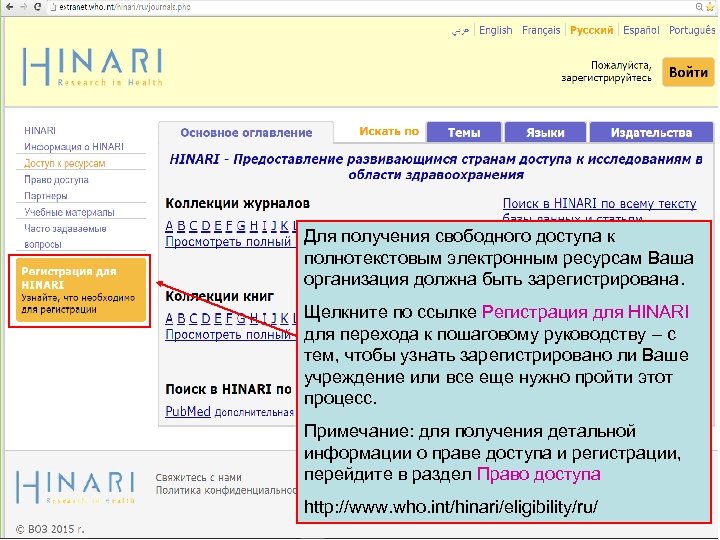
Task: Select journal collection letter C
Action: pyautogui.click(x=193, y=226)
